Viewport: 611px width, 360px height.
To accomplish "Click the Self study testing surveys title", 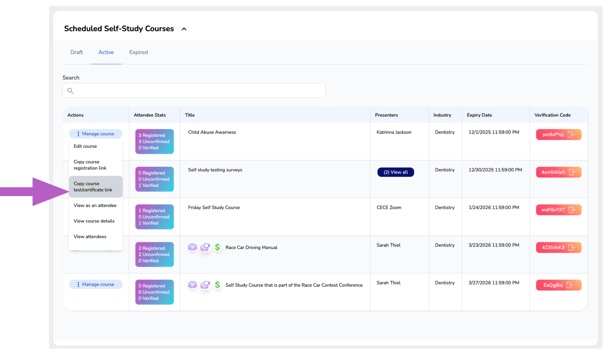I will [215, 170].
